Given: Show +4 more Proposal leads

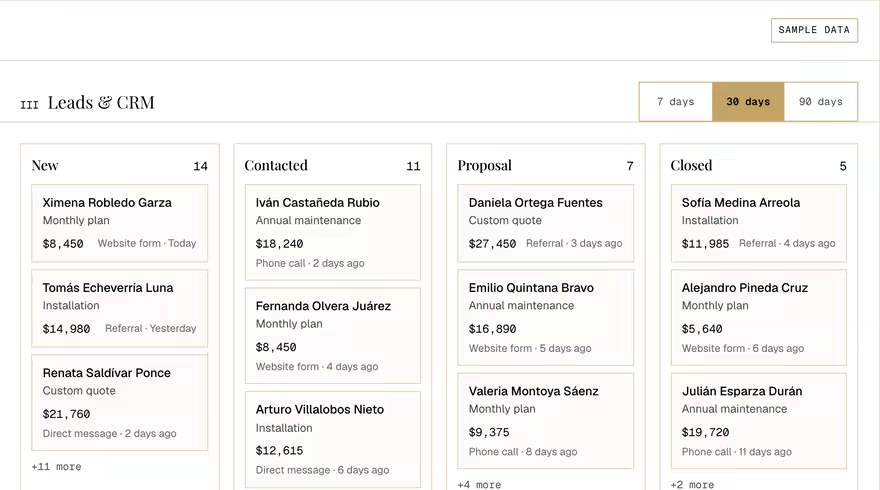Looking at the screenshot, I should tap(479, 484).
